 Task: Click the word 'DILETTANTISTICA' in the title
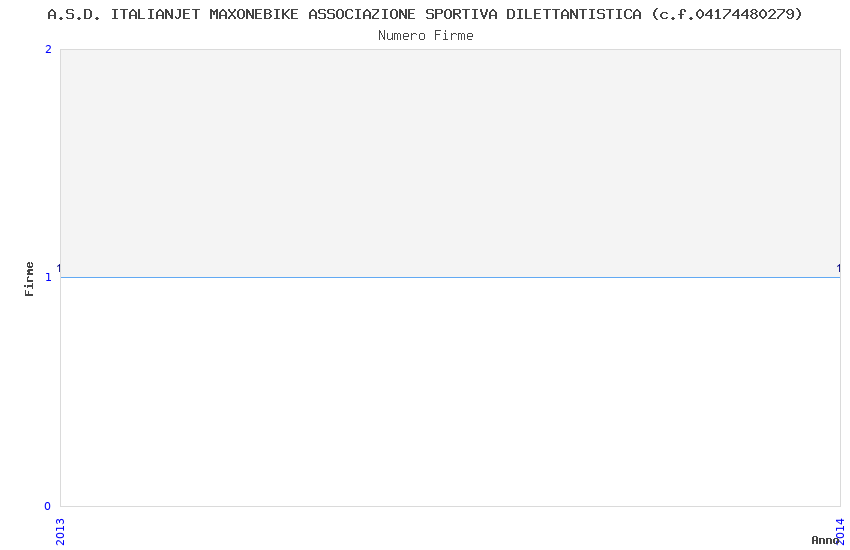574,14
